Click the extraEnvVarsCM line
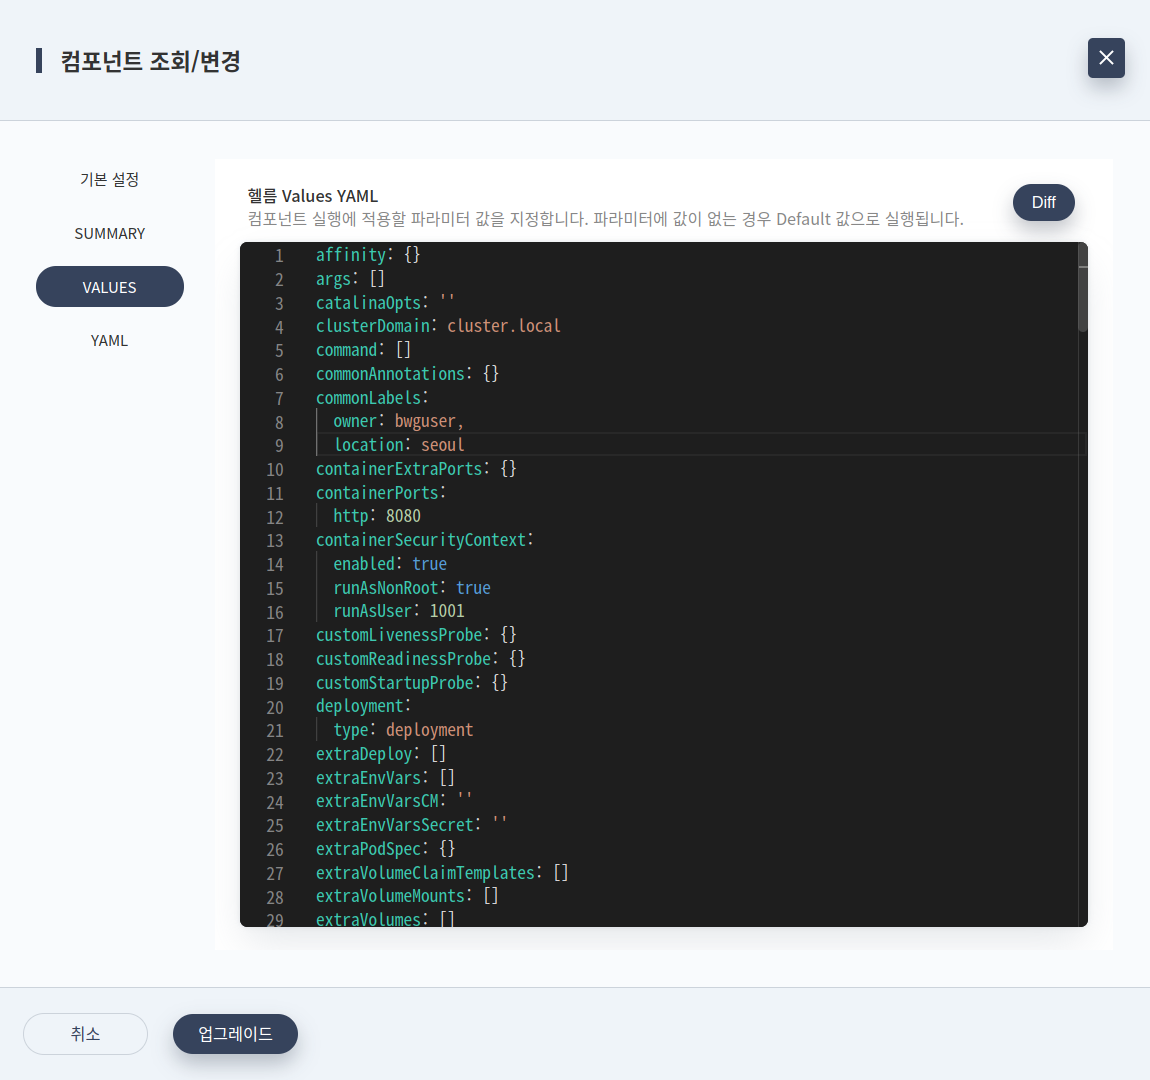 394,801
